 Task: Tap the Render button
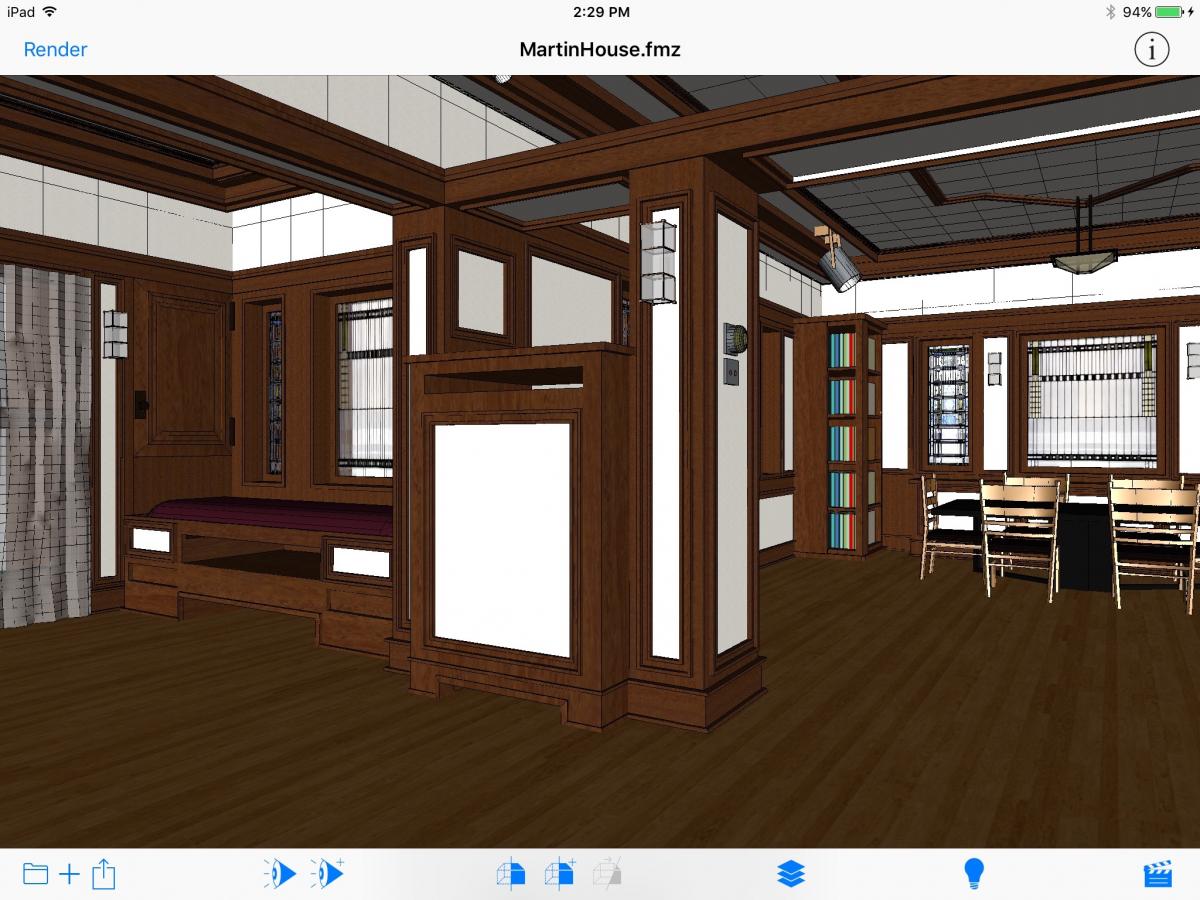pyautogui.click(x=55, y=49)
